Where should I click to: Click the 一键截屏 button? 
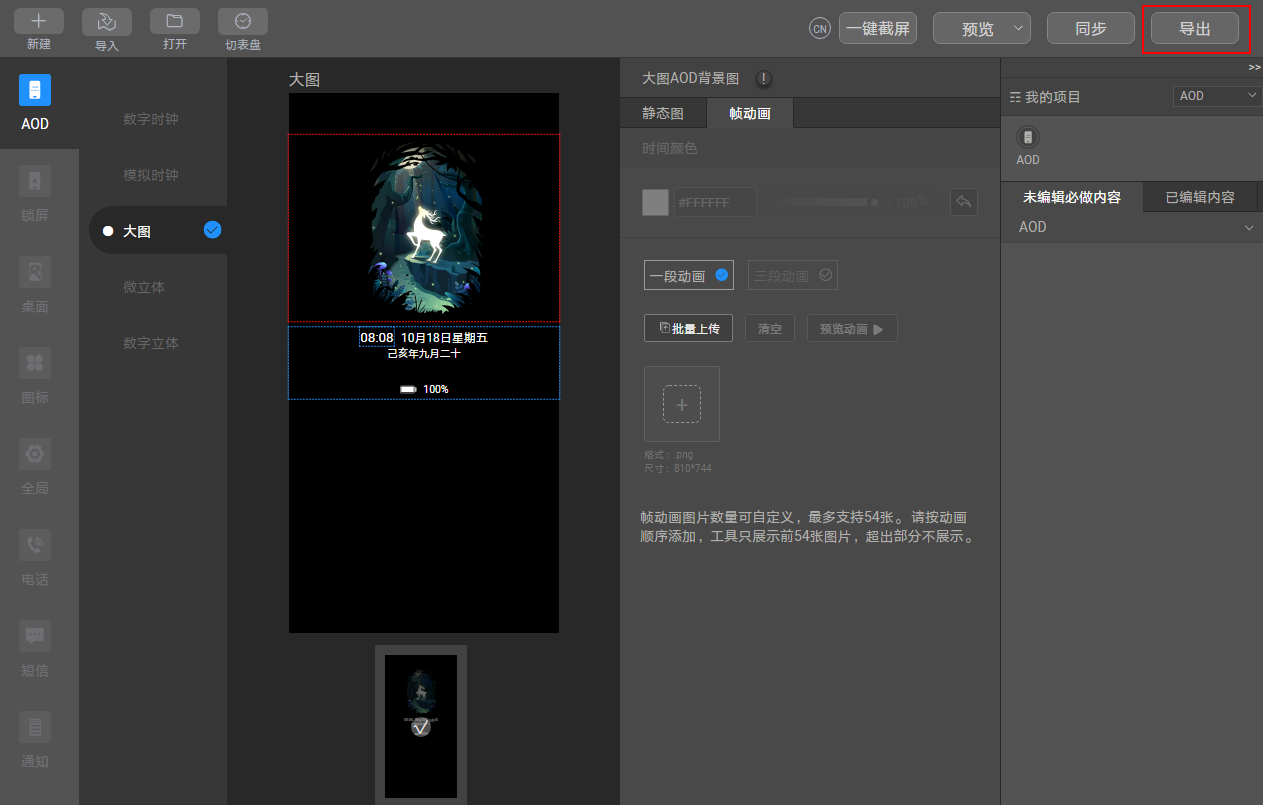coord(878,28)
